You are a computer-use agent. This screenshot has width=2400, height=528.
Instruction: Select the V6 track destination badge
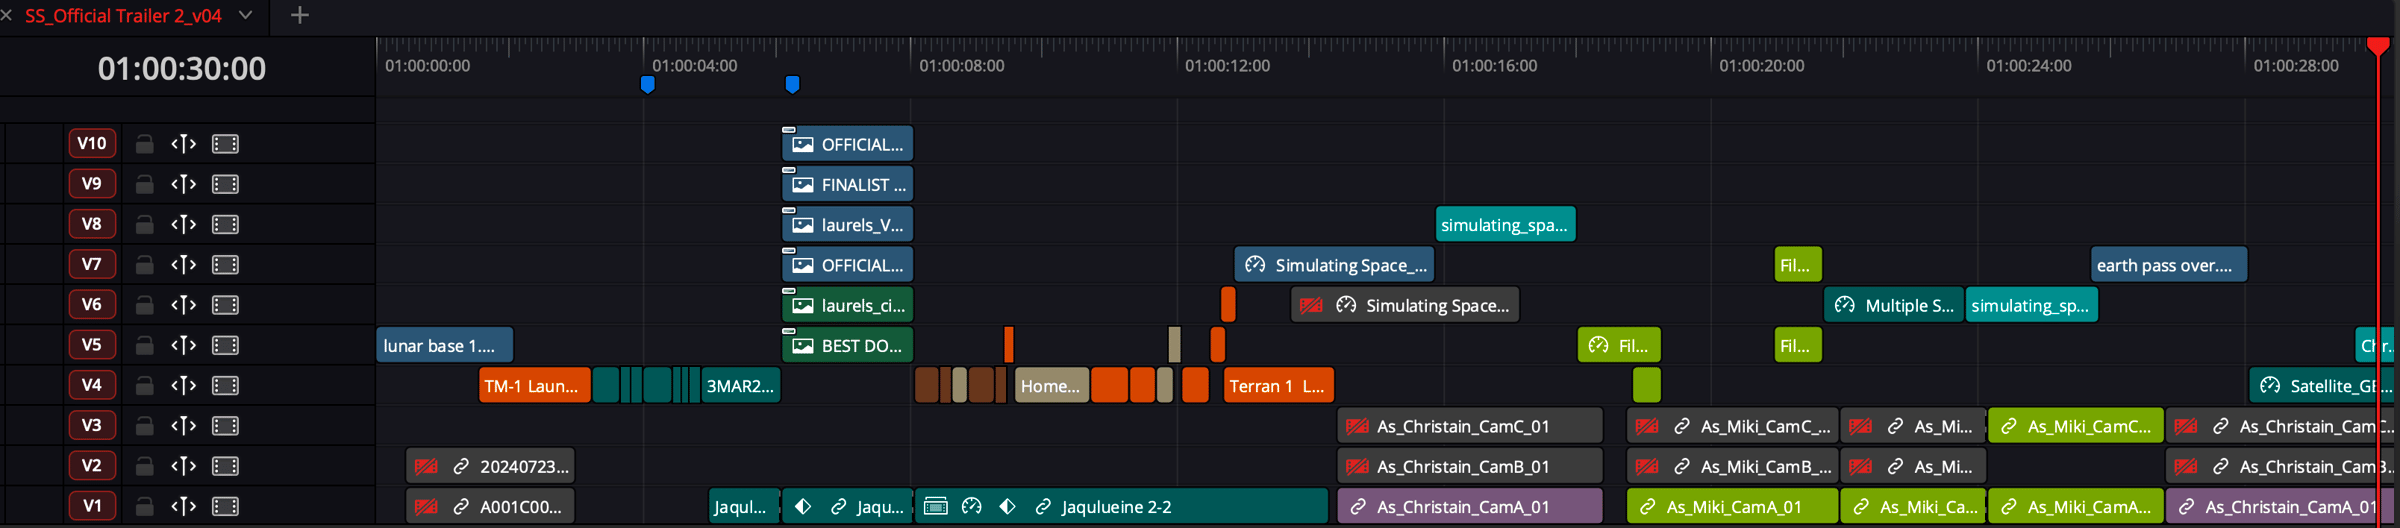click(92, 304)
